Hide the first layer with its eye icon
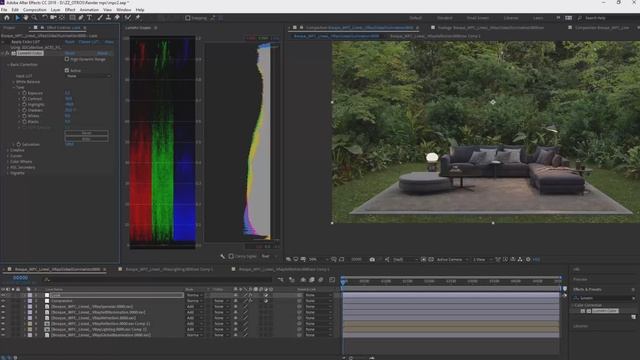The height and width of the screenshot is (360, 640). coord(3,295)
